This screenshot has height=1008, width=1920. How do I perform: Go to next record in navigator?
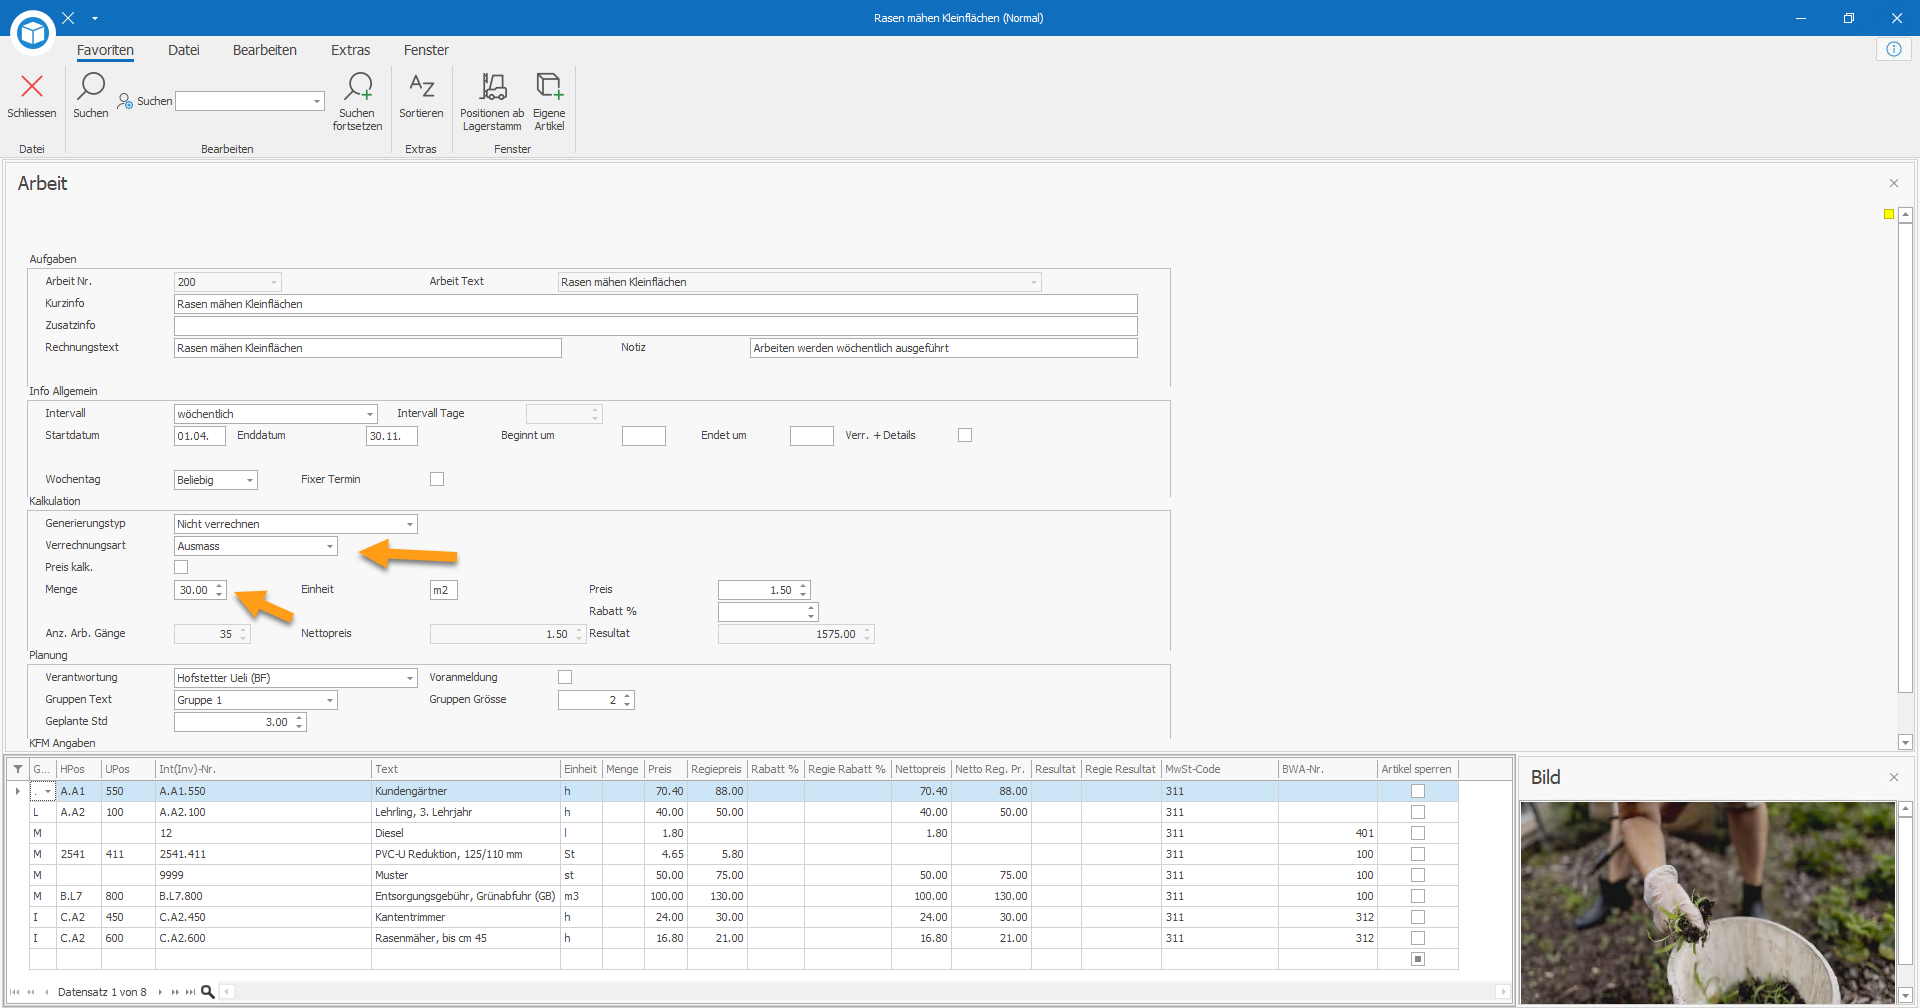(x=160, y=992)
